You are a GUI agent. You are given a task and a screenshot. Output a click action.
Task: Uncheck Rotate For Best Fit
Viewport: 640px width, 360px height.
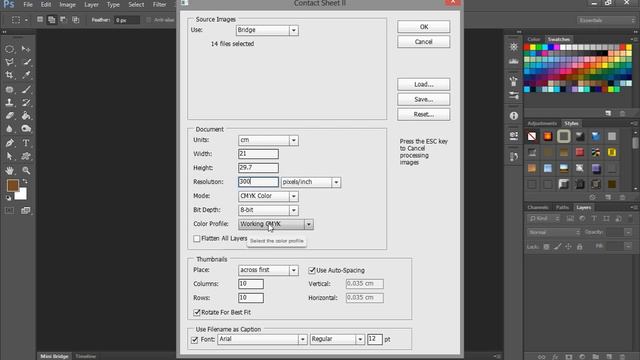coord(197,312)
